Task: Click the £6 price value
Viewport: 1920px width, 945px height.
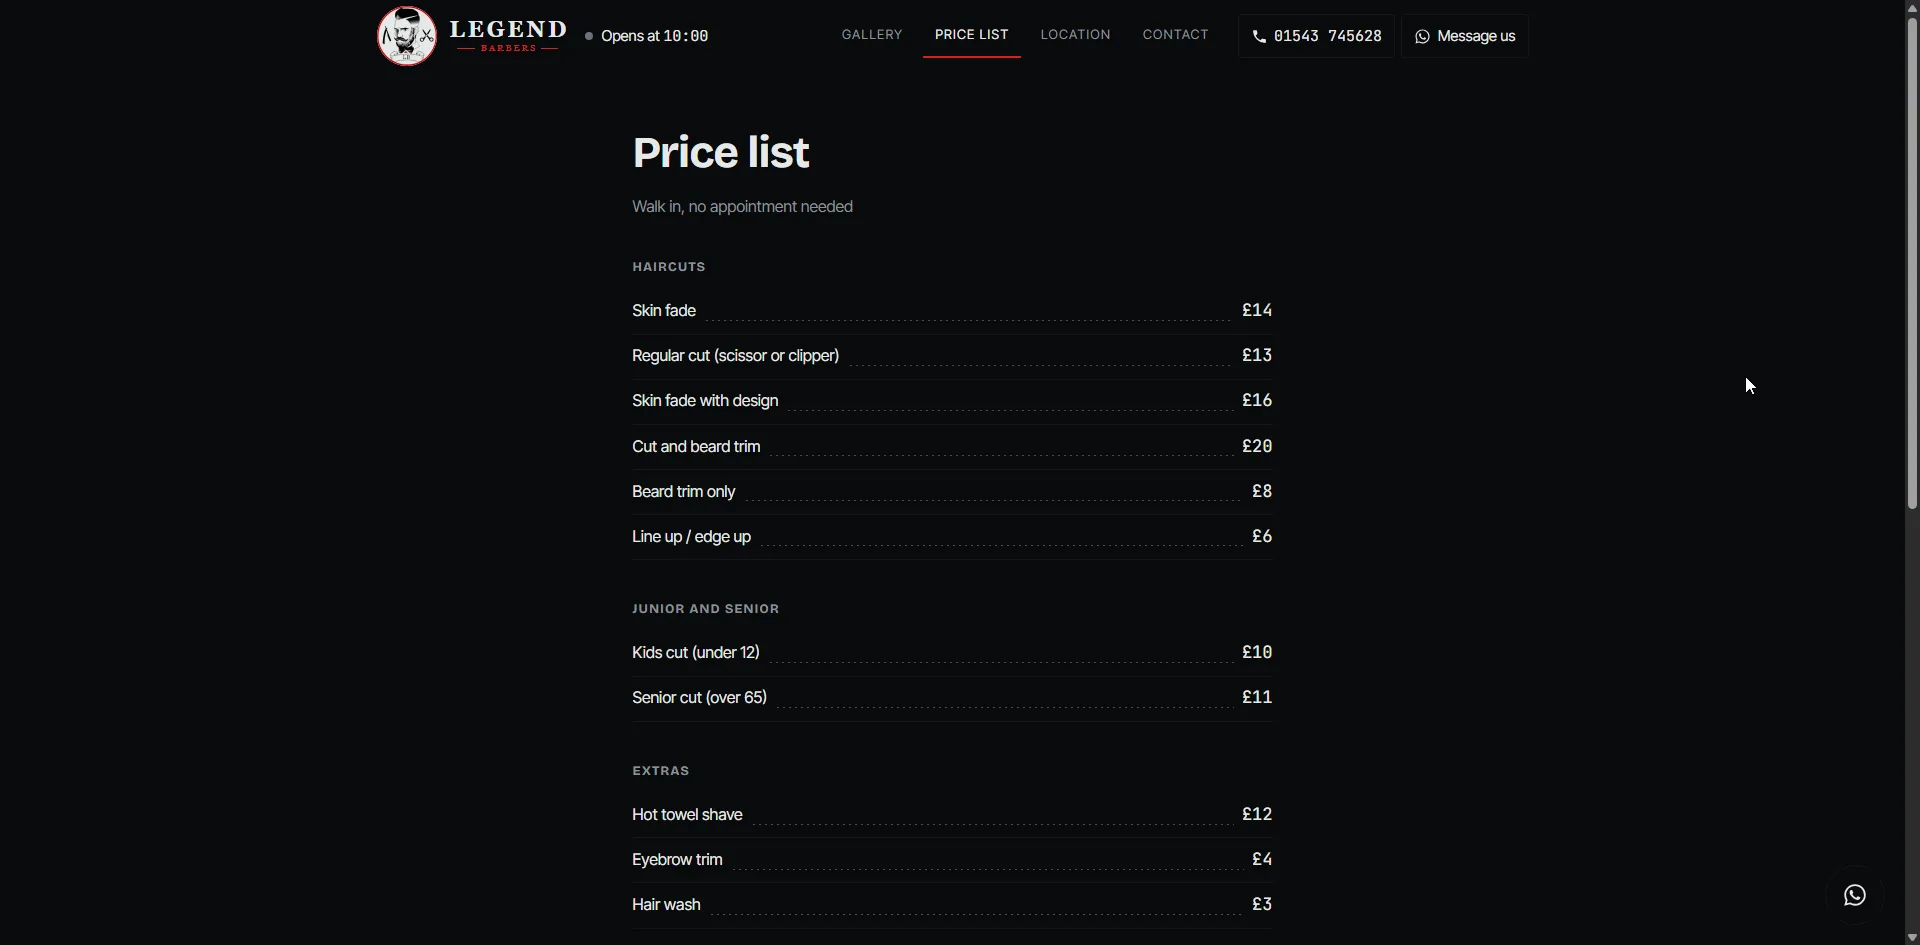Action: point(1262,537)
